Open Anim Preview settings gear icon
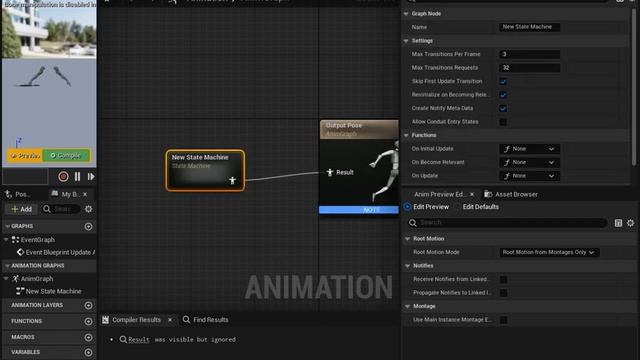 [x=631, y=223]
